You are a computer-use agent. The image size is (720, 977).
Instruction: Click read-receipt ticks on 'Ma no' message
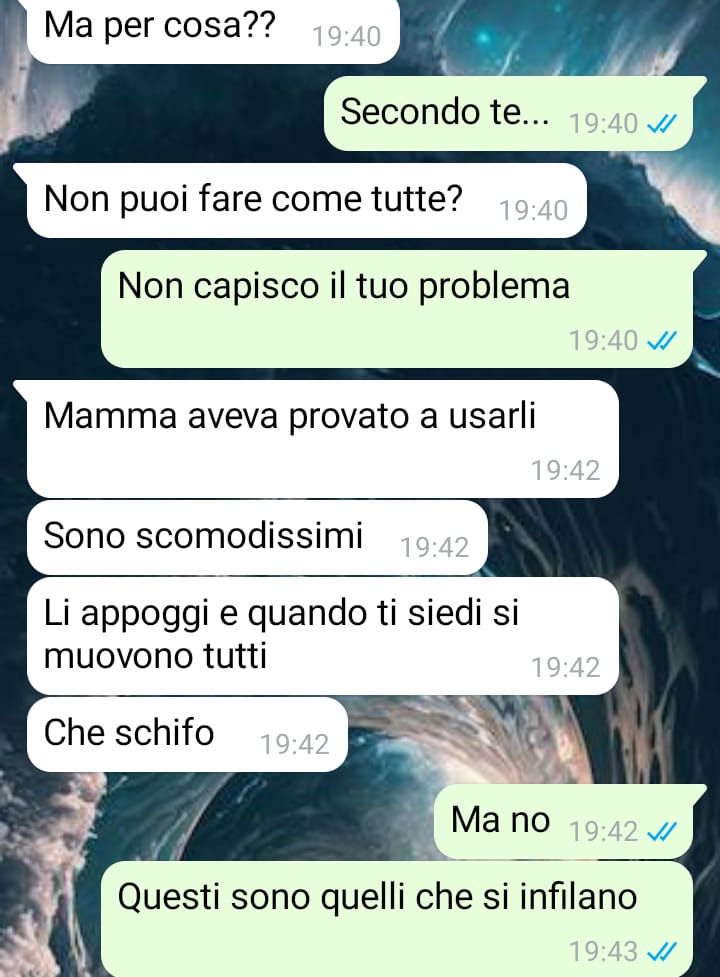pos(661,832)
